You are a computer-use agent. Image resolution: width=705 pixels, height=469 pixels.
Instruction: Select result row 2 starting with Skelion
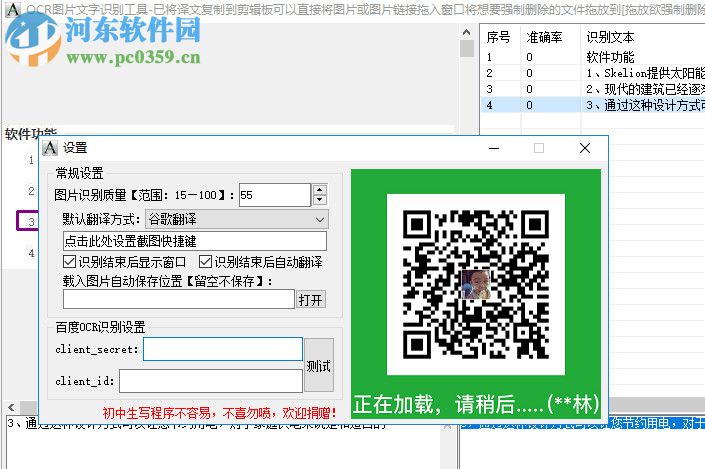pyautogui.click(x=593, y=73)
